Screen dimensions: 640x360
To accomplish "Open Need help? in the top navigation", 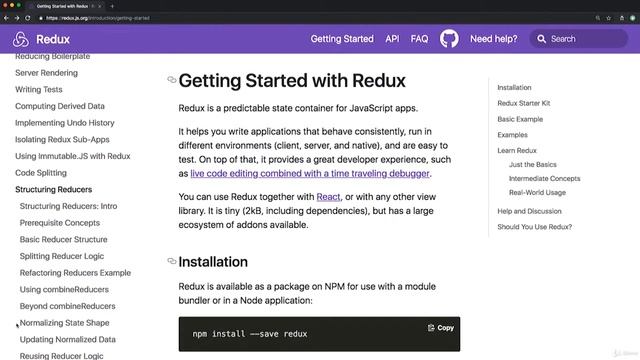I will click(x=493, y=39).
